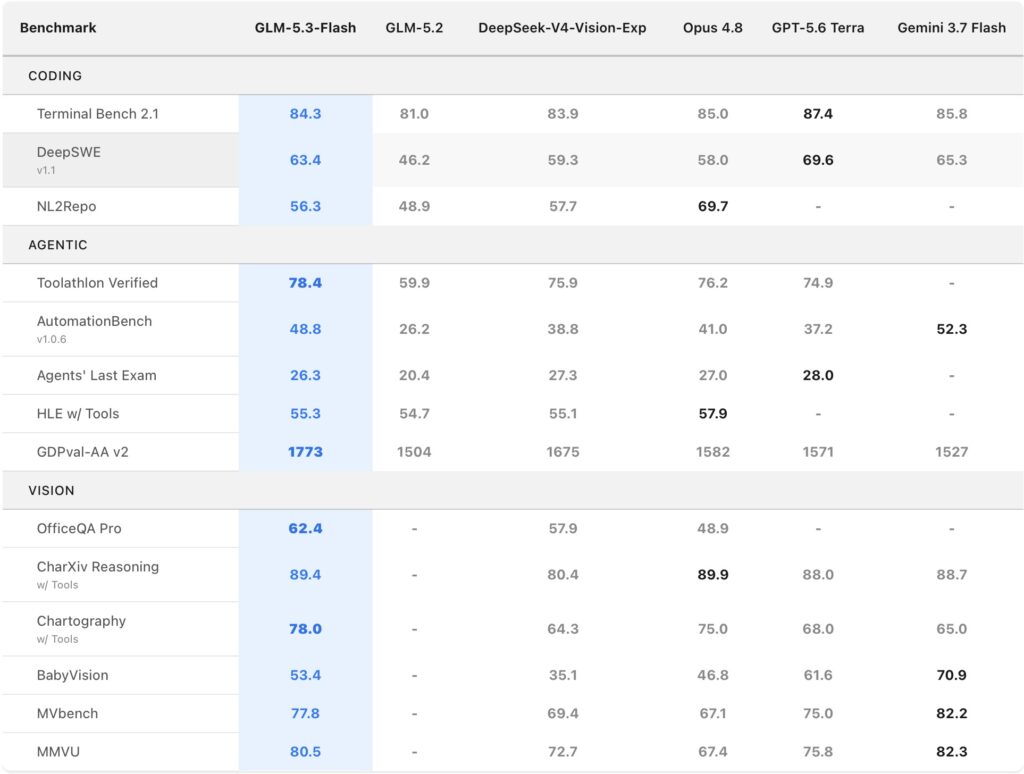Click the Opus 4.8 column header
Viewport: 1024px width, 774px height.
tap(712, 27)
